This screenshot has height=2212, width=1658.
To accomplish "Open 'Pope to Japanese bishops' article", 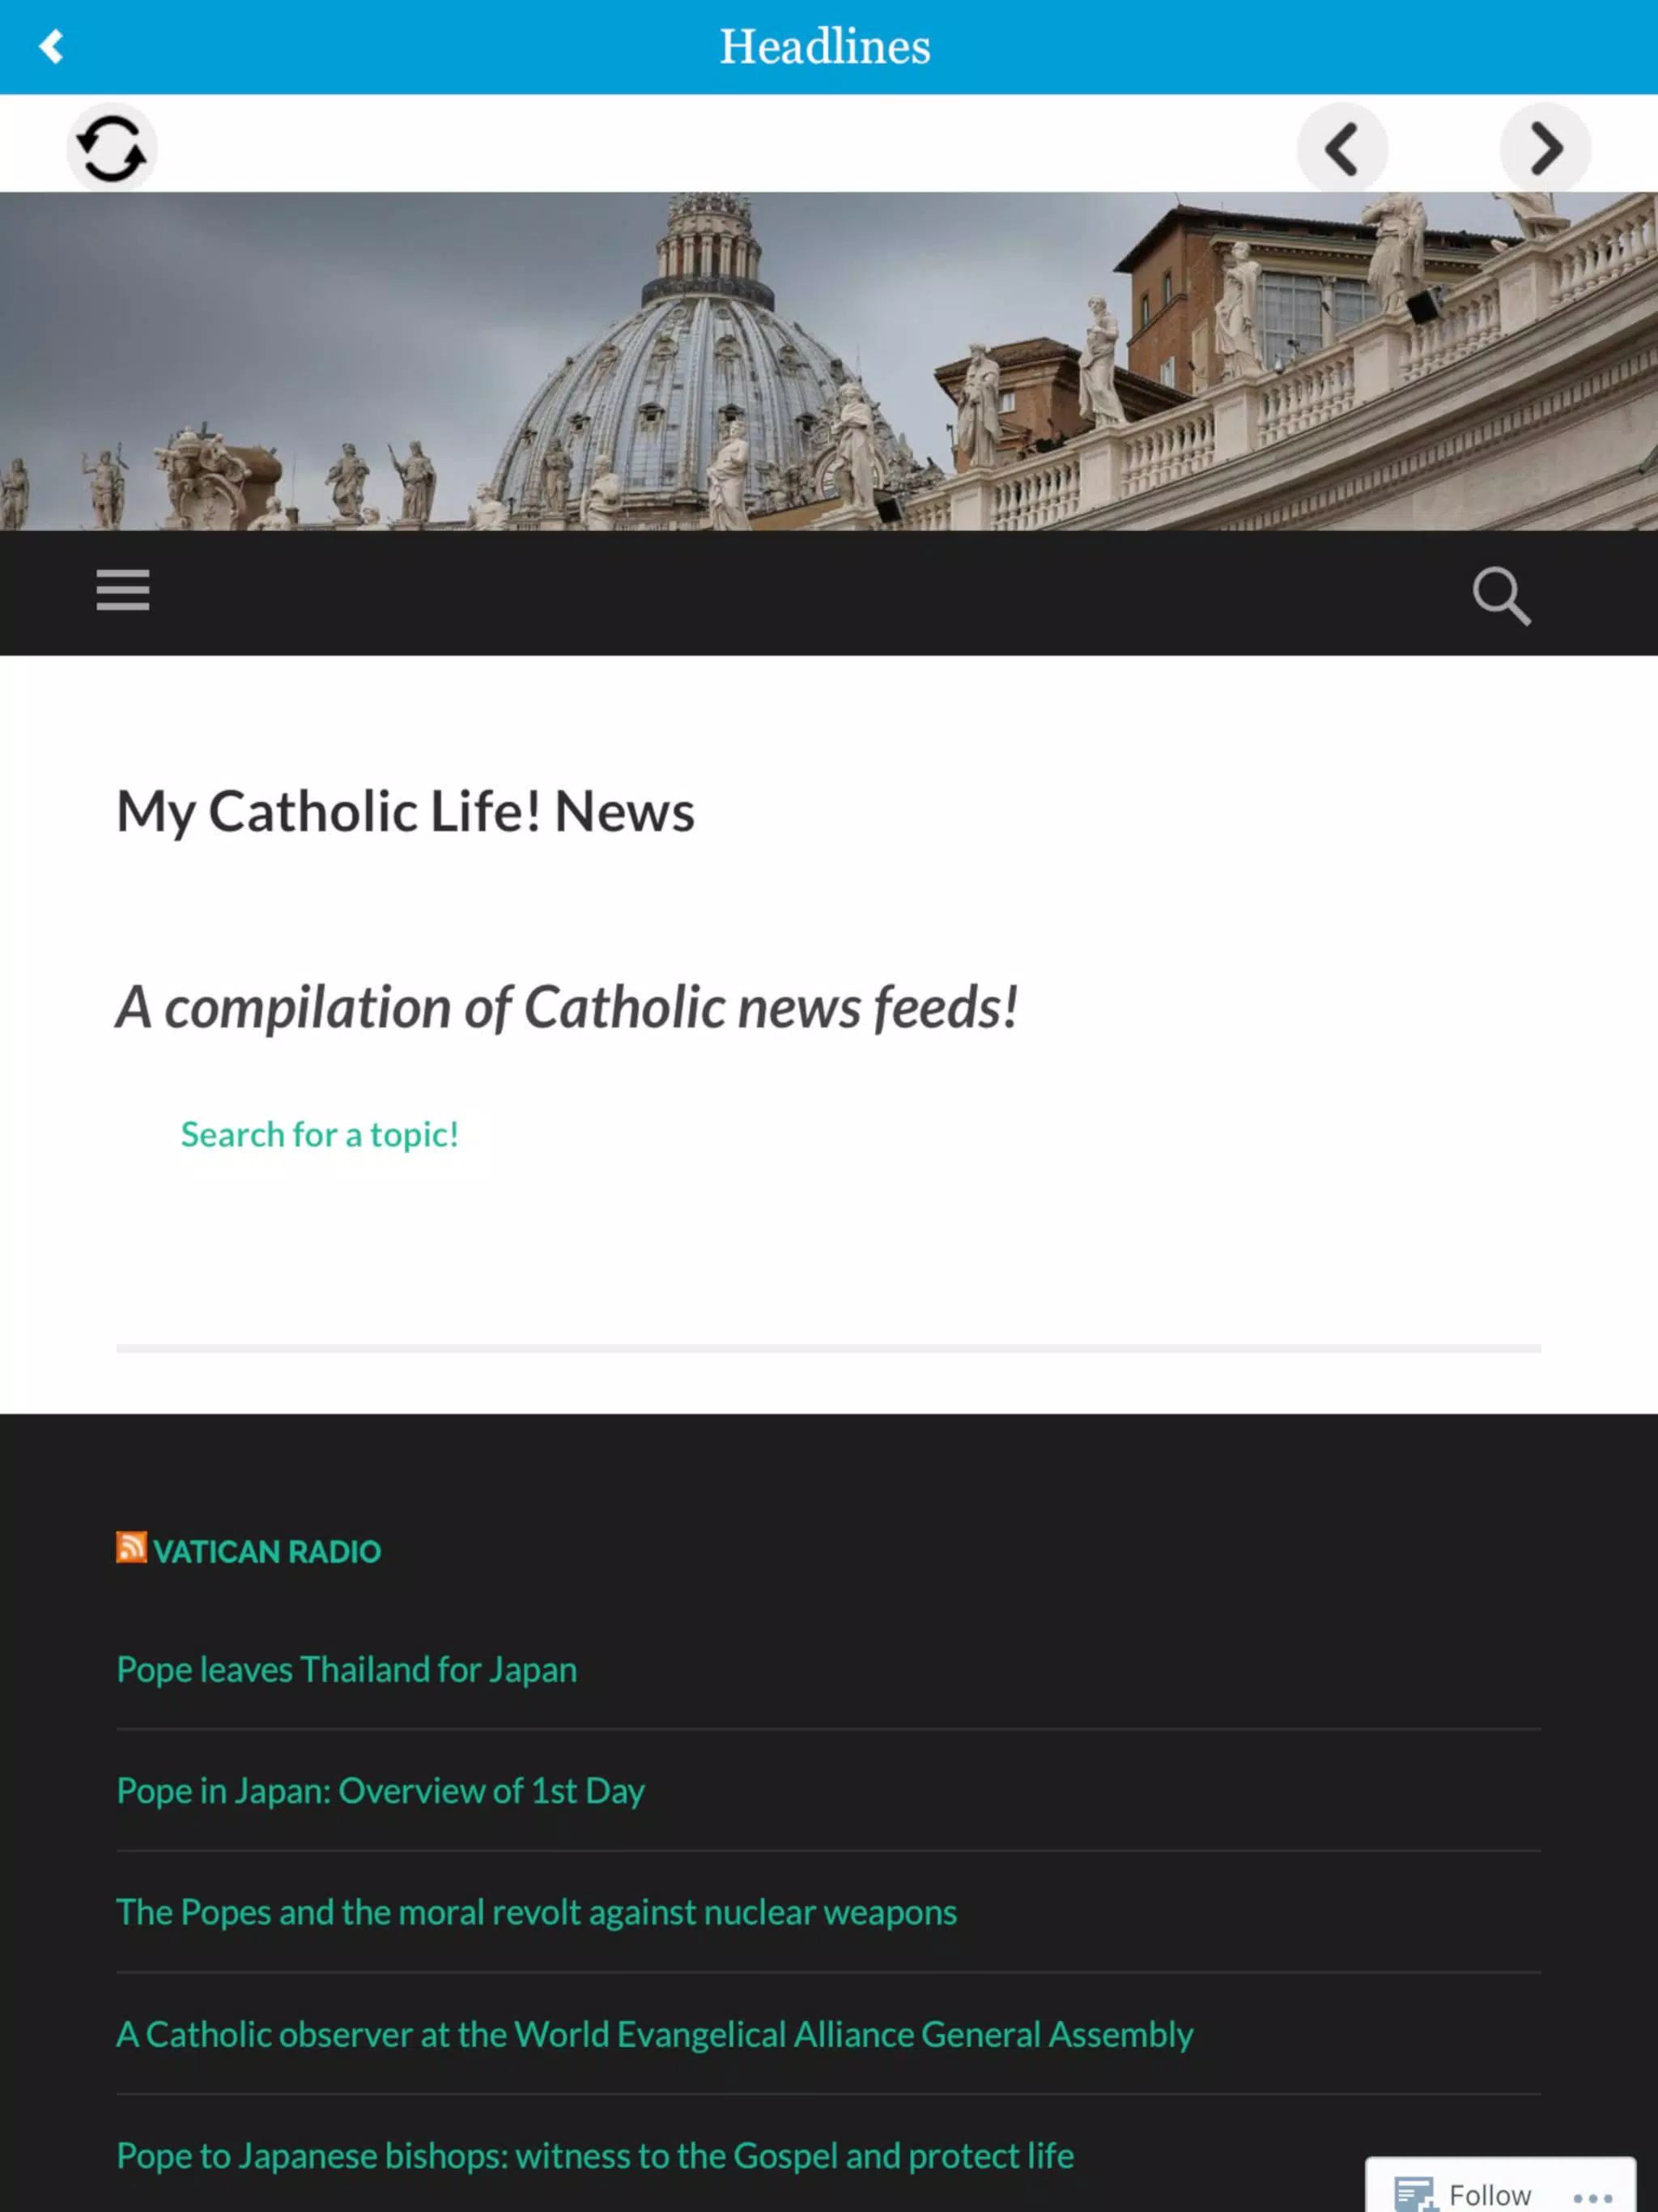I will tap(595, 2155).
